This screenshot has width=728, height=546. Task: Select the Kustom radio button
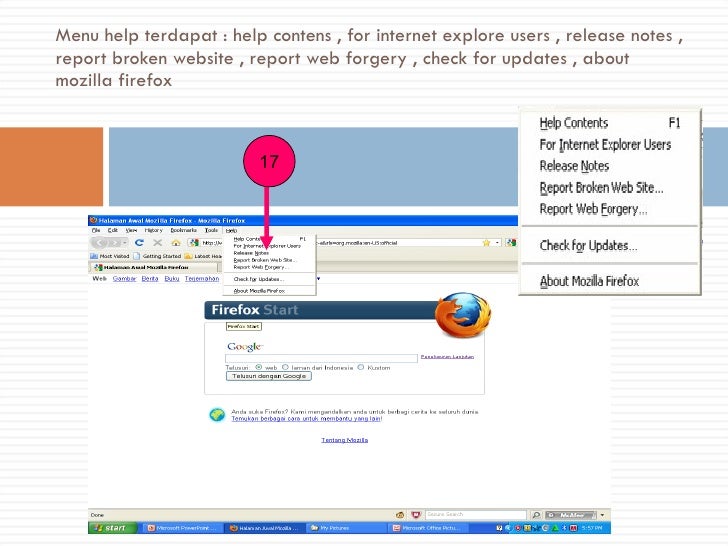coord(361,367)
